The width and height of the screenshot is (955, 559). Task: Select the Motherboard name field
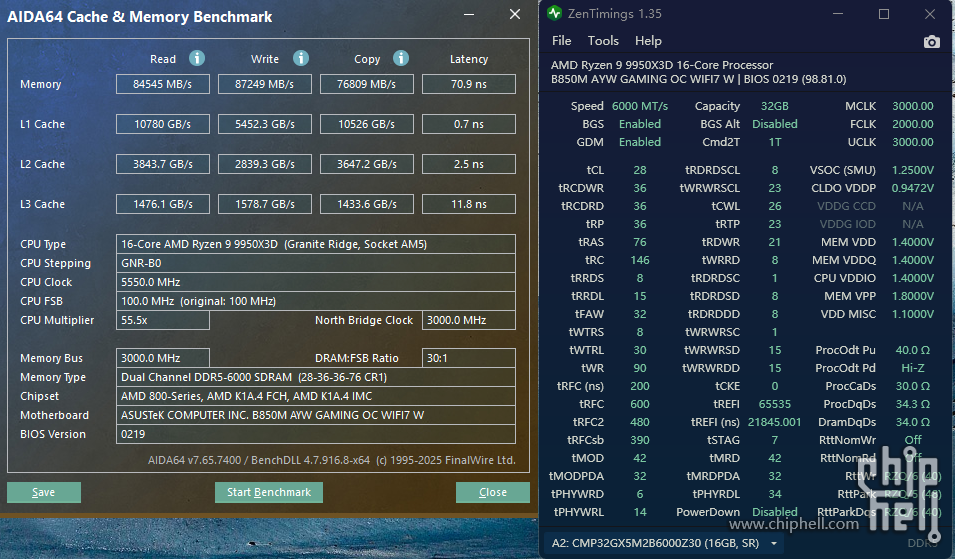[x=316, y=415]
